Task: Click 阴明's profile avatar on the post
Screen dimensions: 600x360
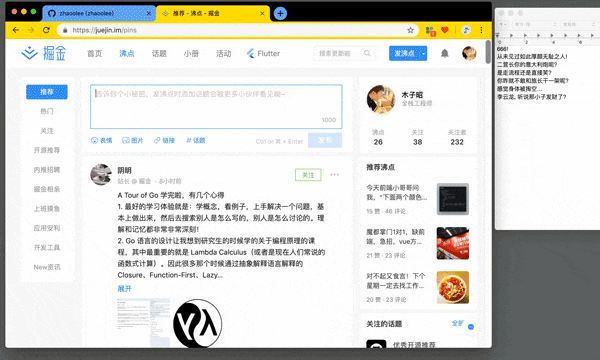Action: pos(101,174)
